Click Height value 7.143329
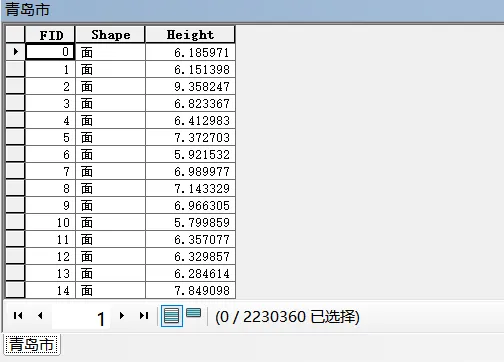504x362 pixels. [190, 188]
